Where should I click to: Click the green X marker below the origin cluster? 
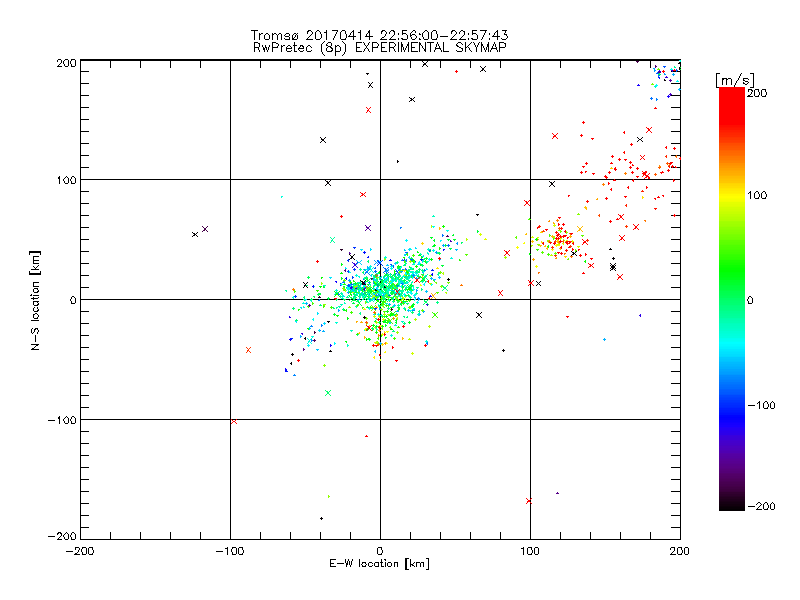[x=328, y=393]
